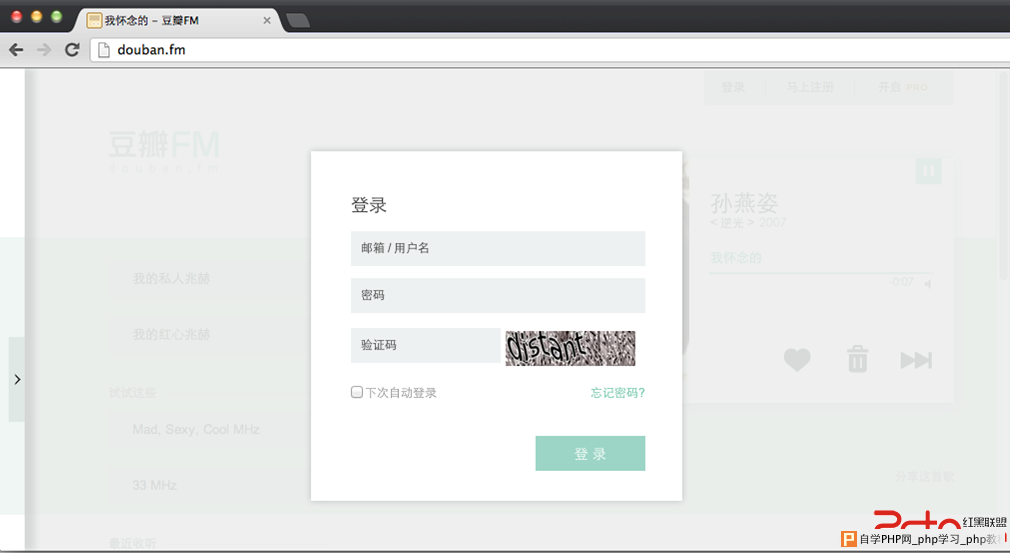Screen dimensions: 1010x553
Task: Pause playback with the green pause icon
Action: [928, 171]
